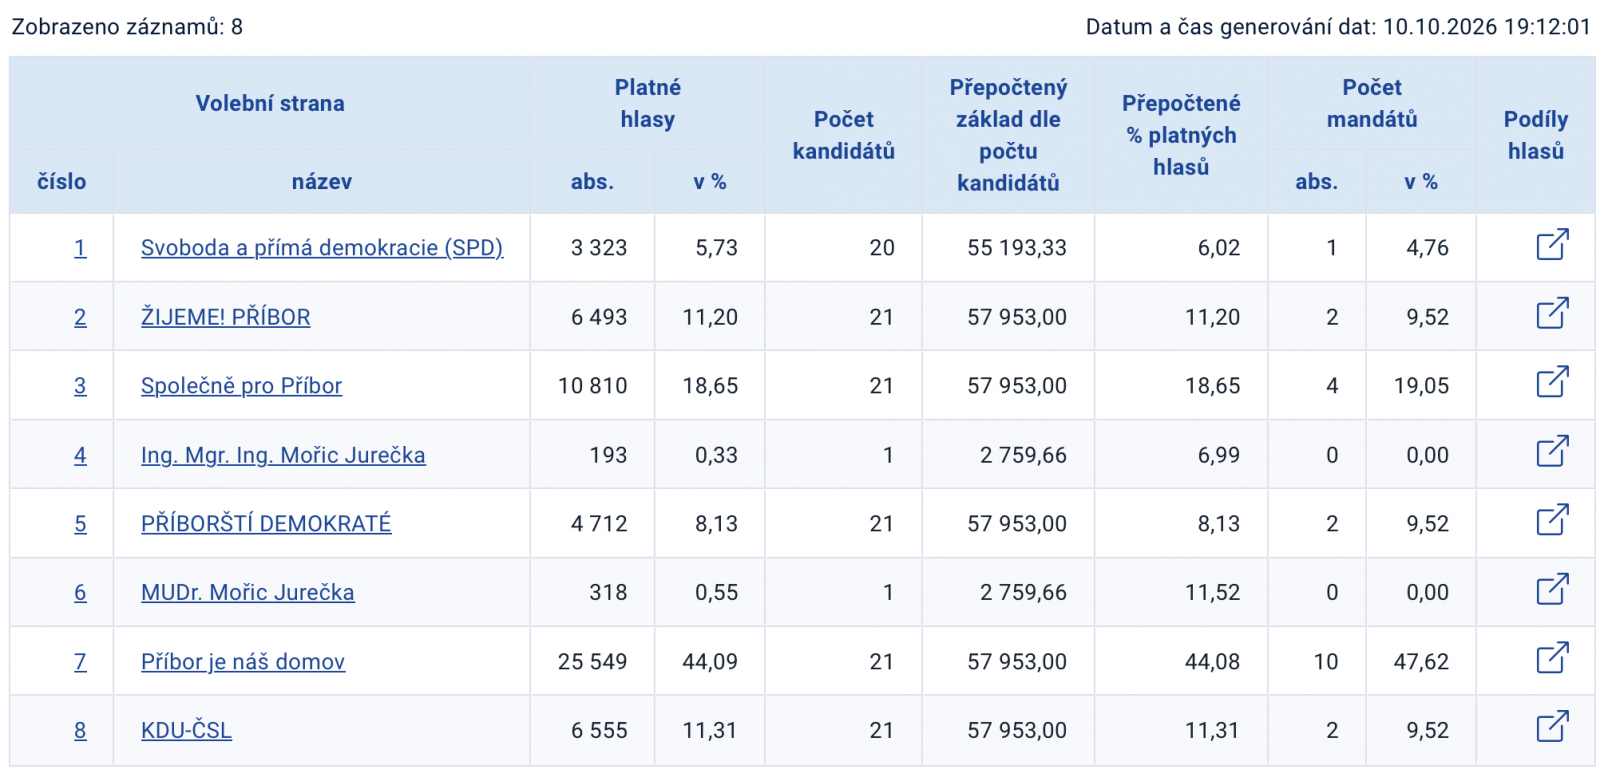Screen dimensions: 1600x777
Task: Click party number 2 link
Action: click(80, 317)
